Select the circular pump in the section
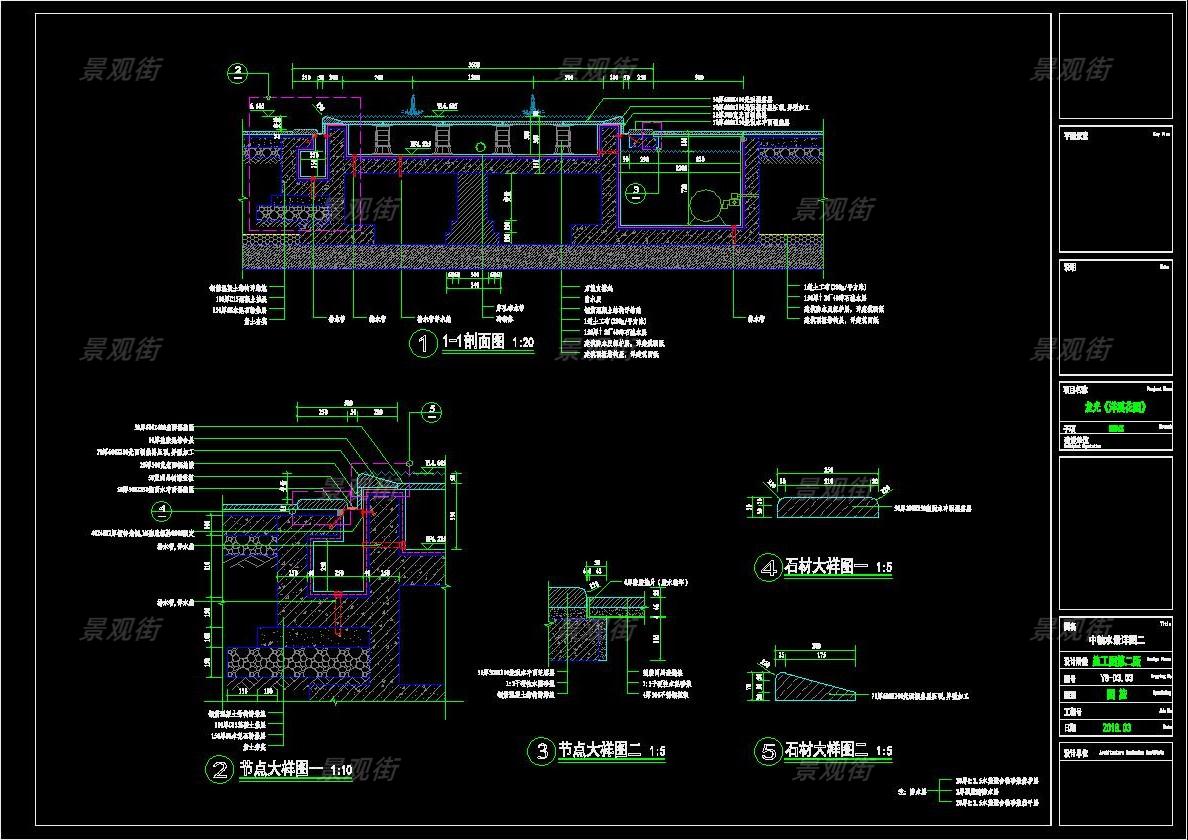The width and height of the screenshot is (1188, 840). point(706,205)
